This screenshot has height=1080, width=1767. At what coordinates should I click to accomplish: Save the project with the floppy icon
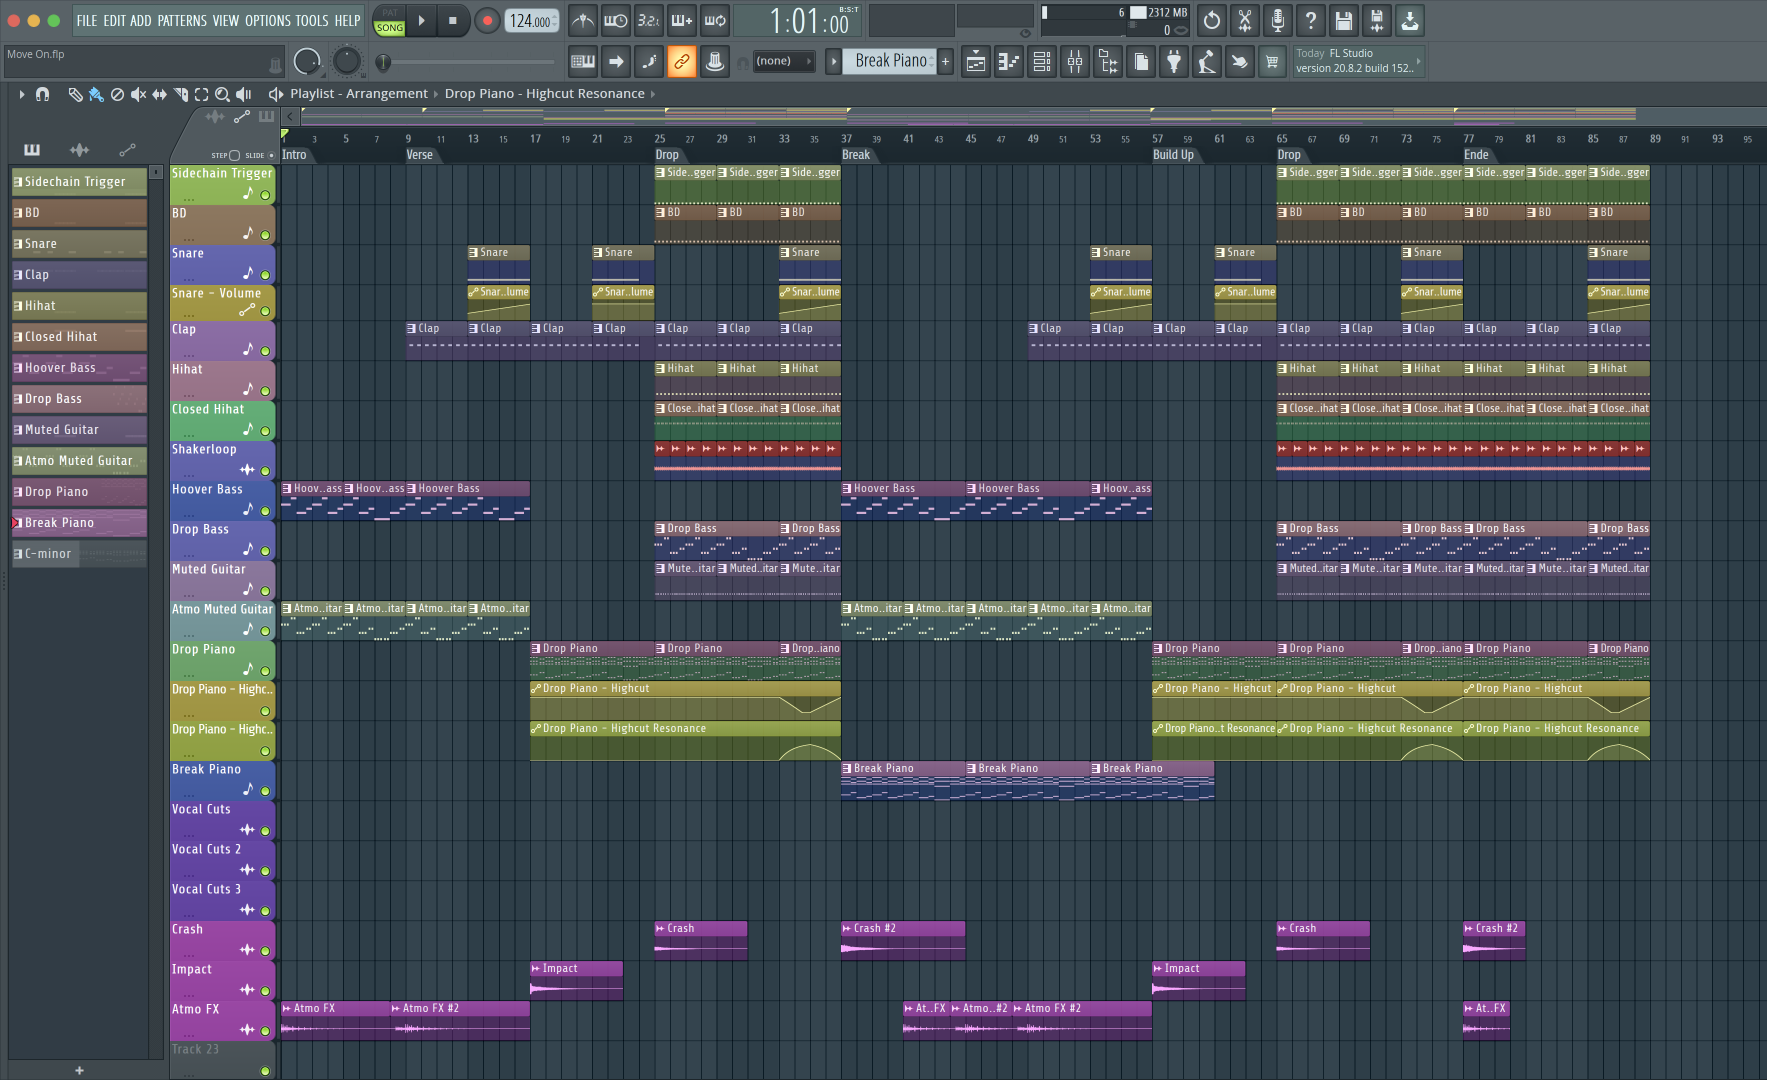pos(1344,20)
